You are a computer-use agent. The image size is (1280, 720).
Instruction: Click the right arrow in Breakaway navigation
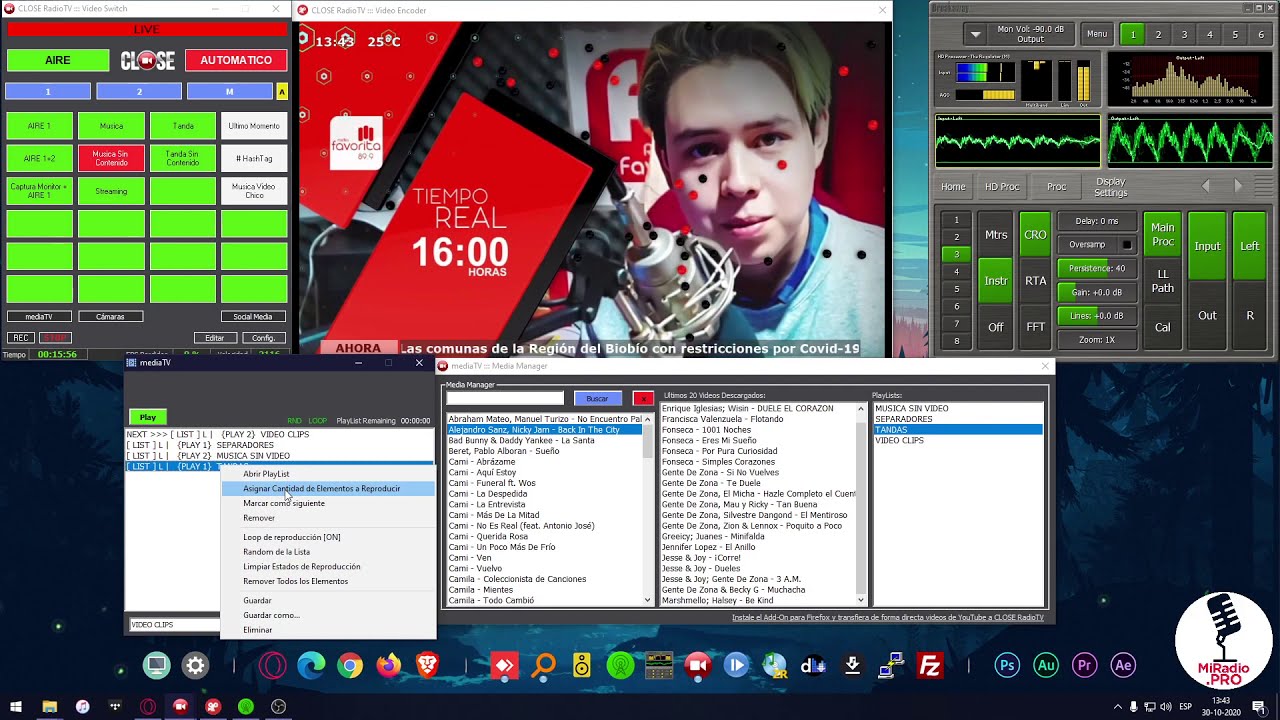[1238, 186]
